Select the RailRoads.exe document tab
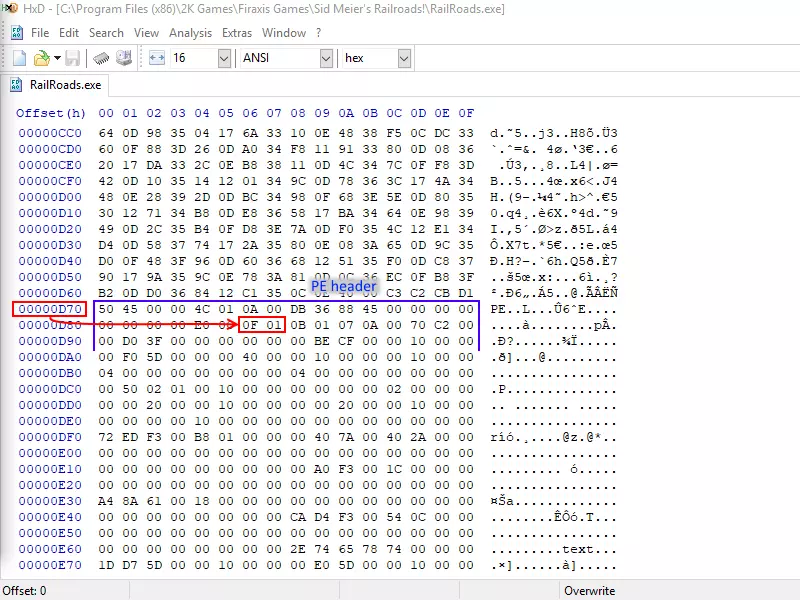This screenshot has width=800, height=600. coord(56,85)
